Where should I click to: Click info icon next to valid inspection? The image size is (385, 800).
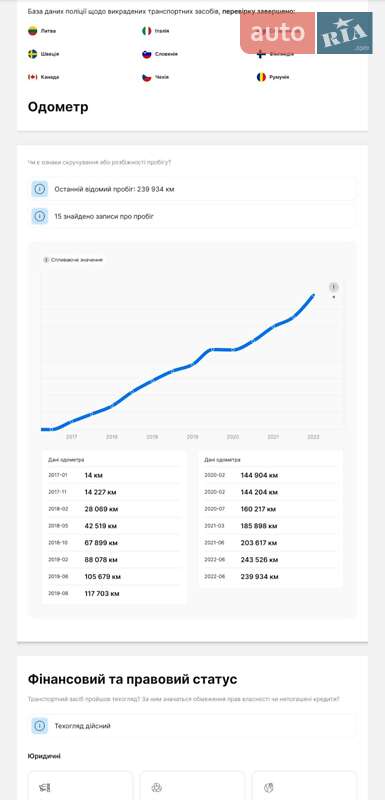click(x=40, y=726)
